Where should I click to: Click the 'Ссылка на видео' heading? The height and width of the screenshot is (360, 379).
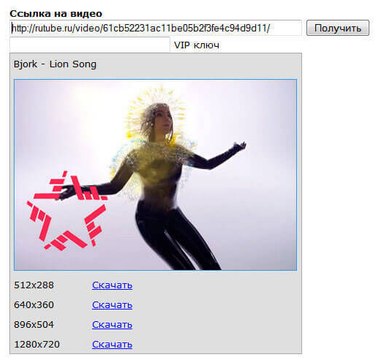coord(56,14)
